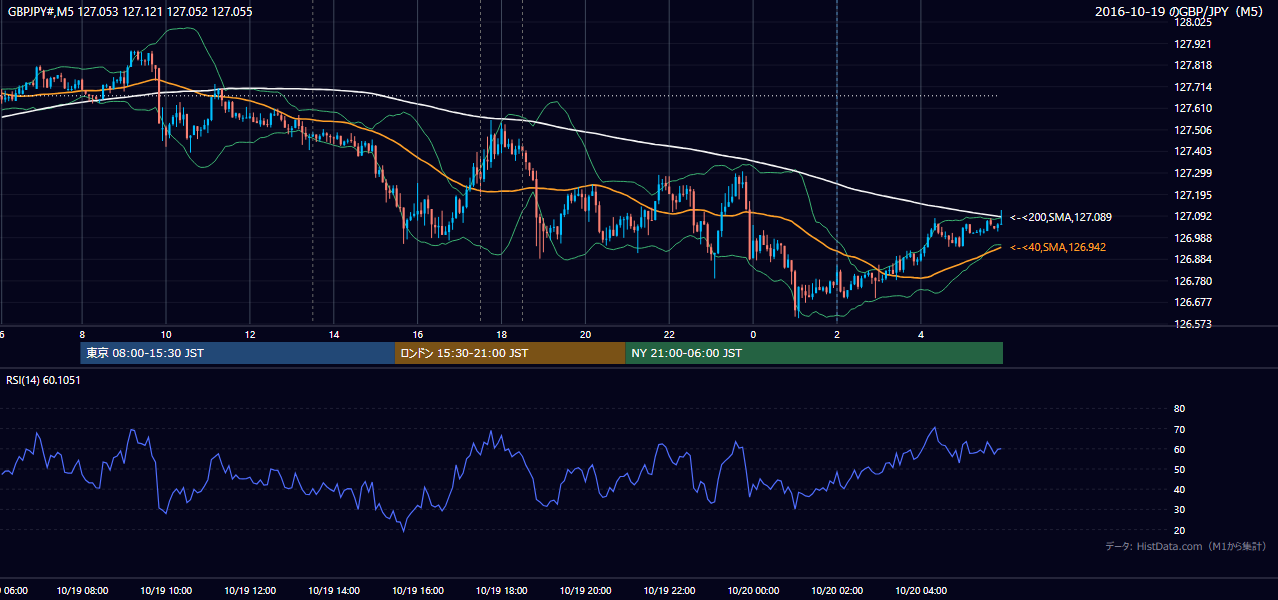Click the 10/20 02:00 time axis label
This screenshot has height=600, width=1278.
837,591
